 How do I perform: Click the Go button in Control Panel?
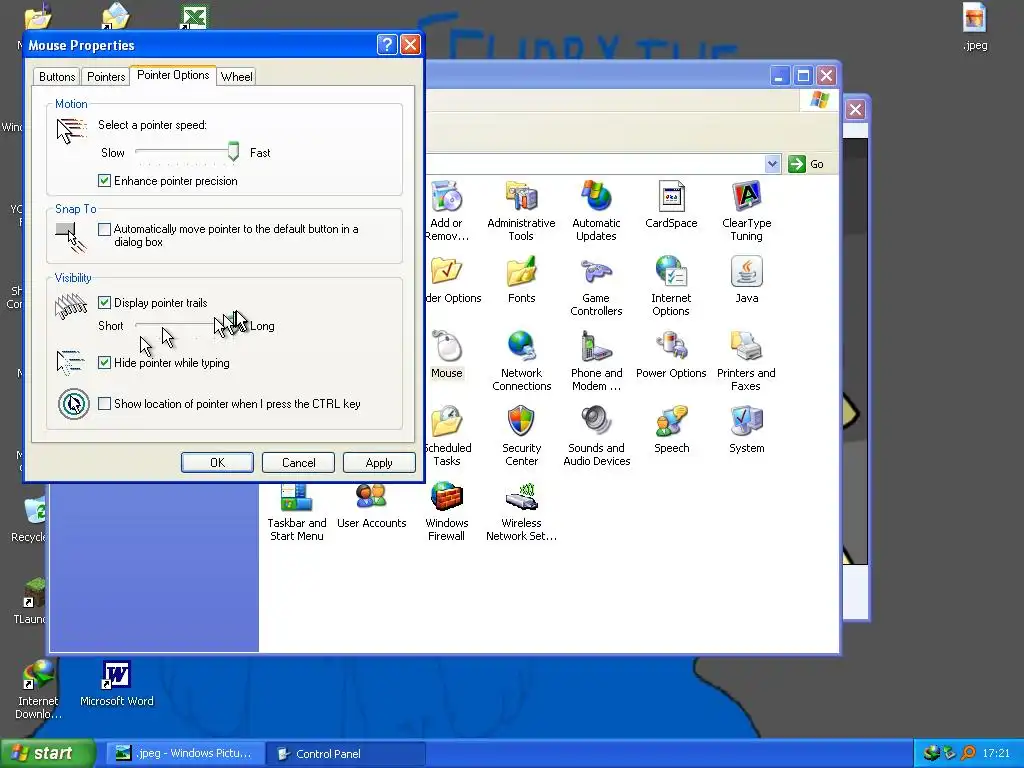(806, 164)
